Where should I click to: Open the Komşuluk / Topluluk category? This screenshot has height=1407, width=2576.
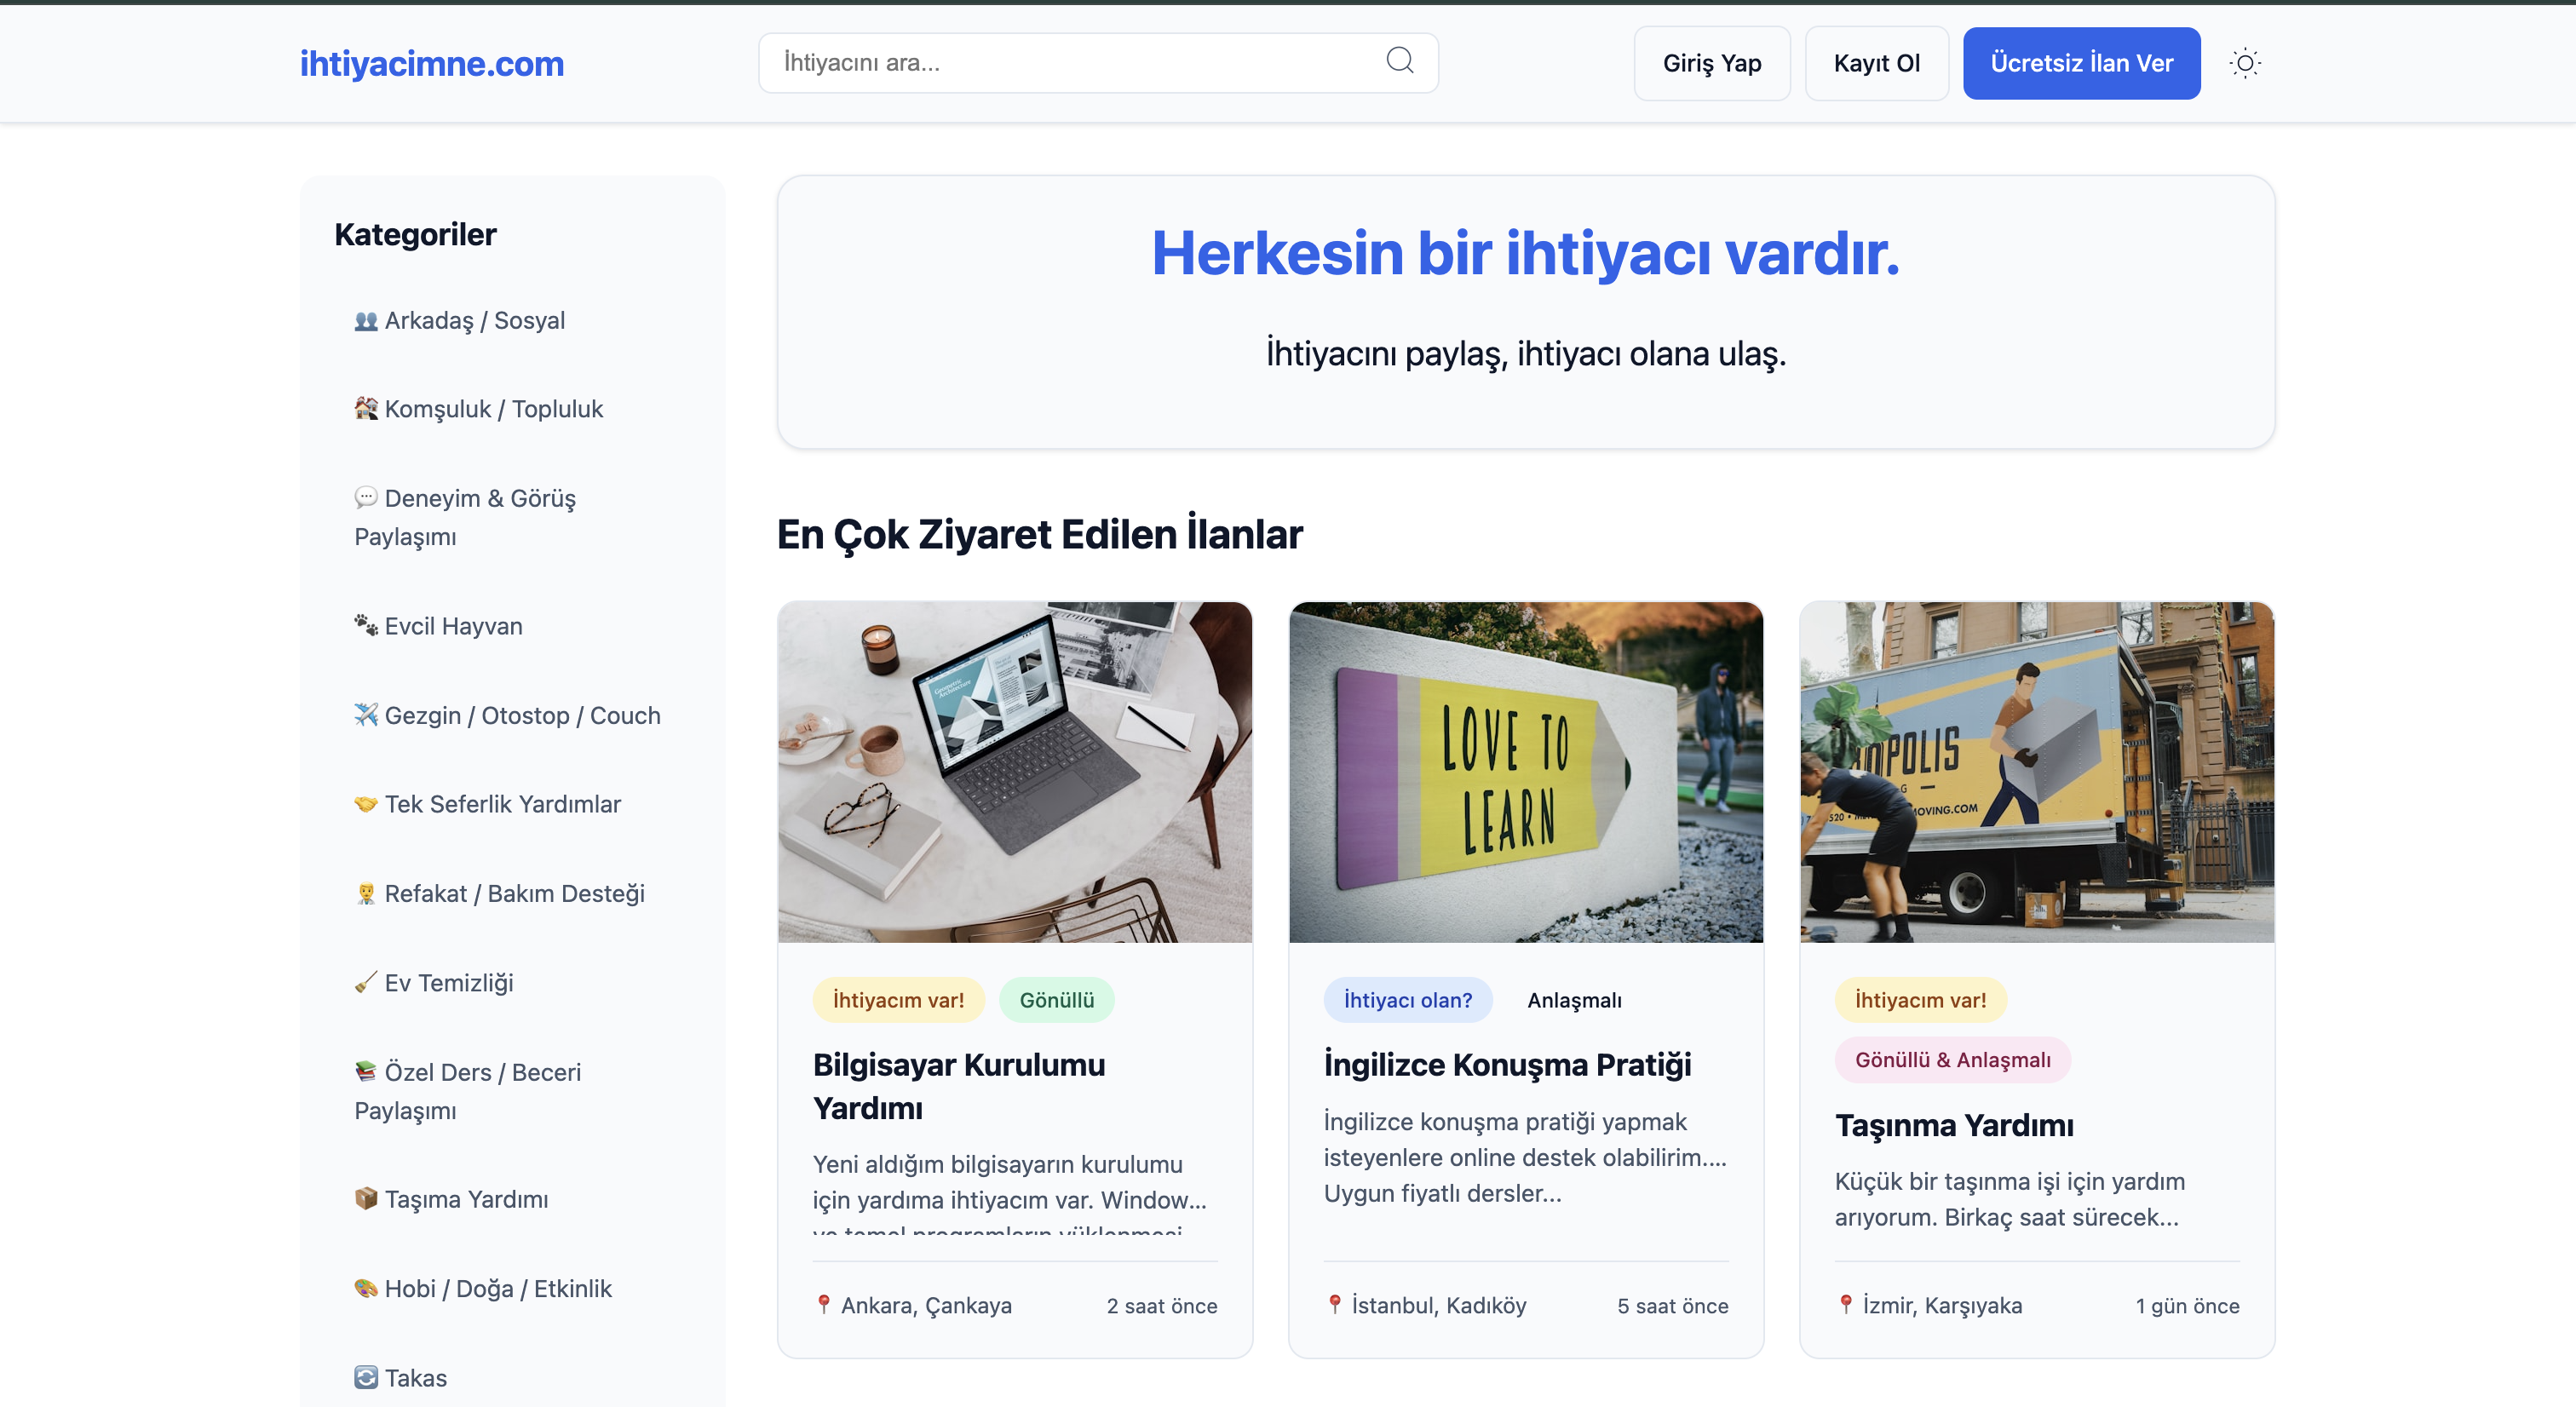pos(478,408)
